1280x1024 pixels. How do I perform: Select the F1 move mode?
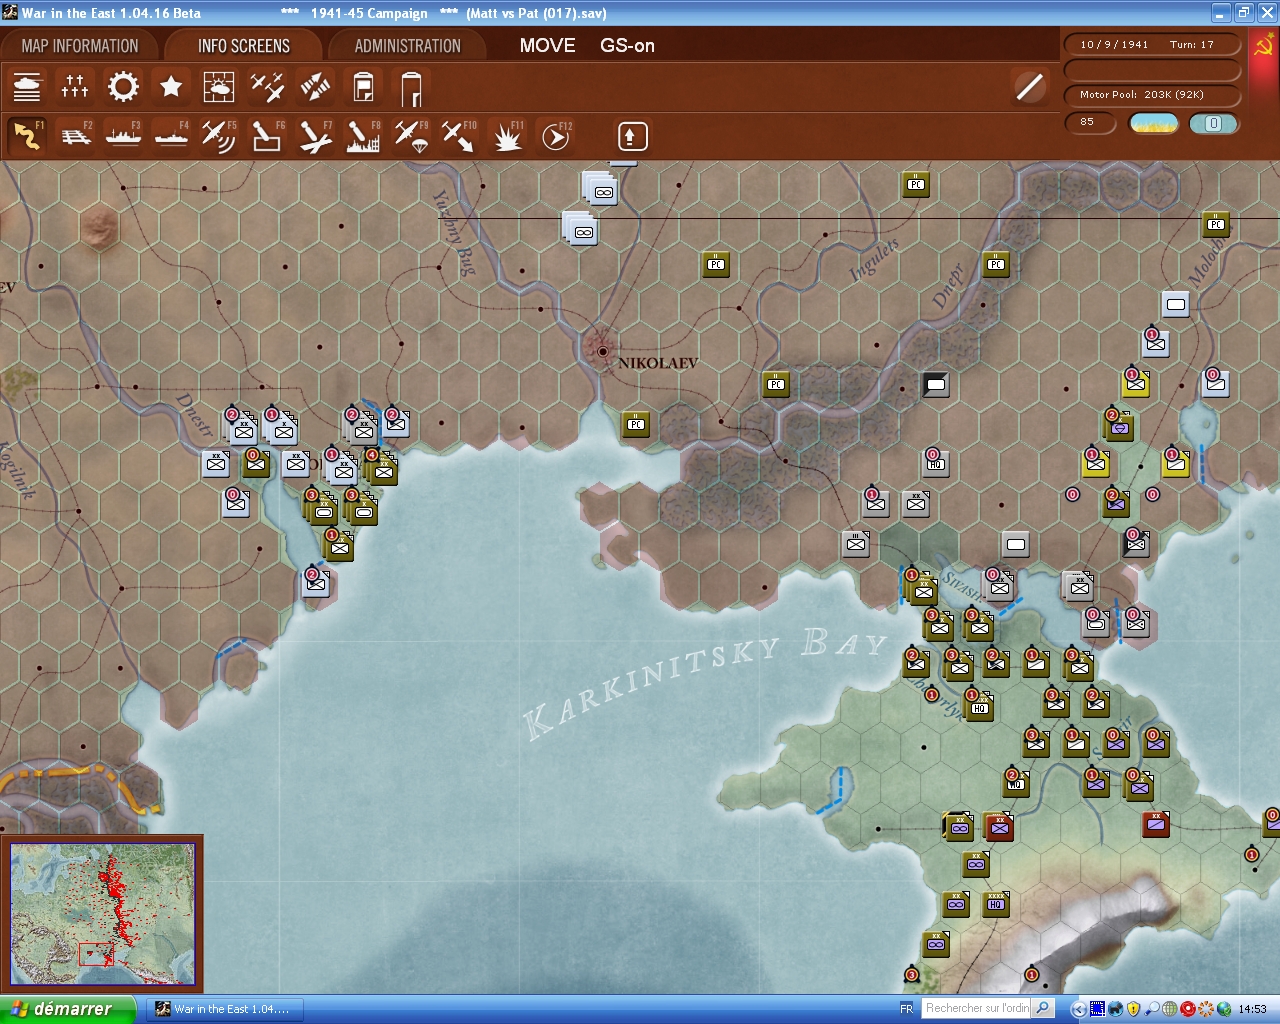click(27, 136)
